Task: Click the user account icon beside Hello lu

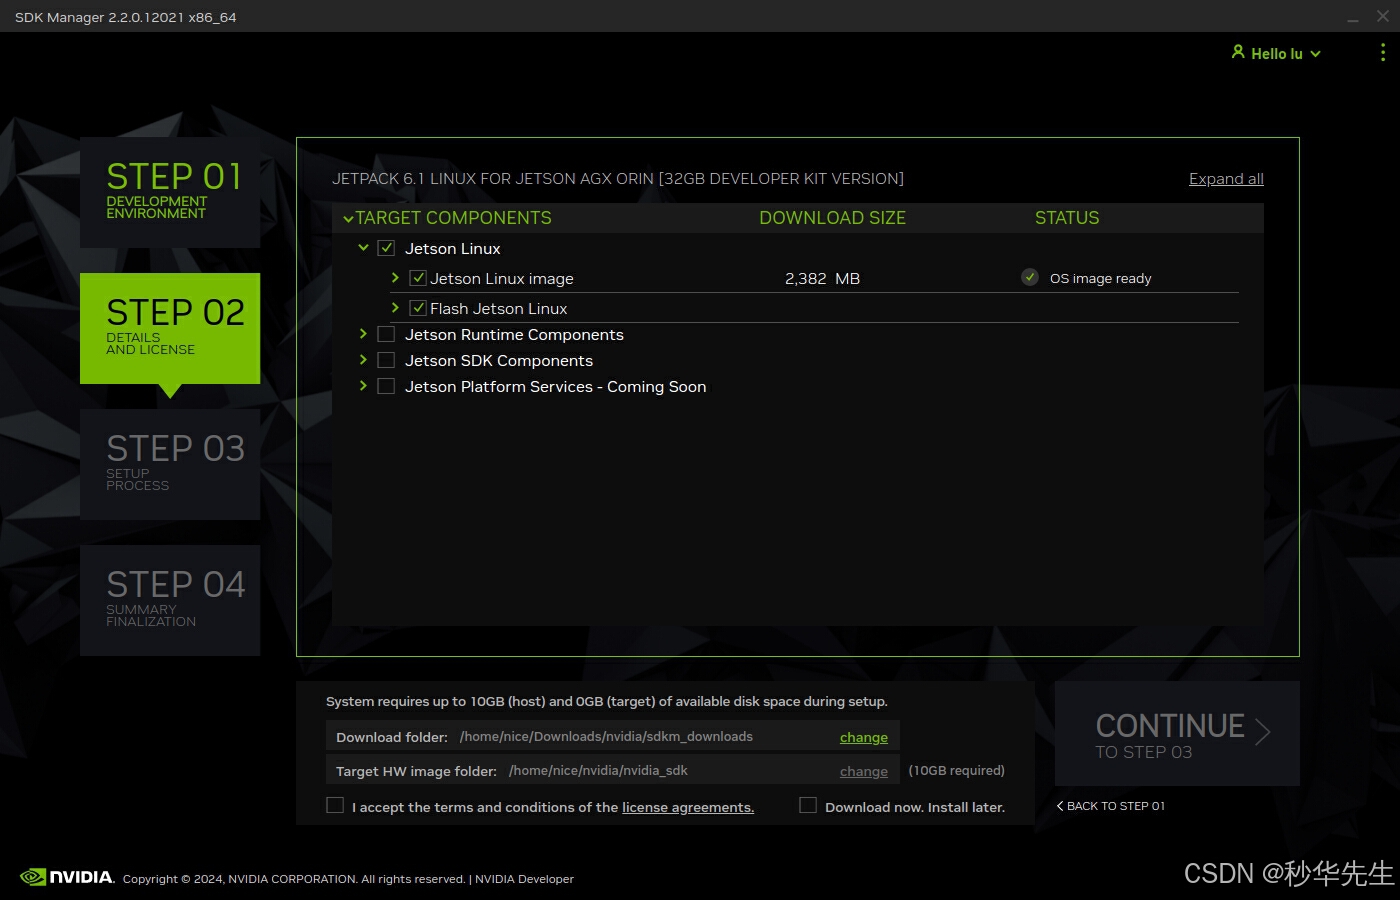Action: [1238, 52]
